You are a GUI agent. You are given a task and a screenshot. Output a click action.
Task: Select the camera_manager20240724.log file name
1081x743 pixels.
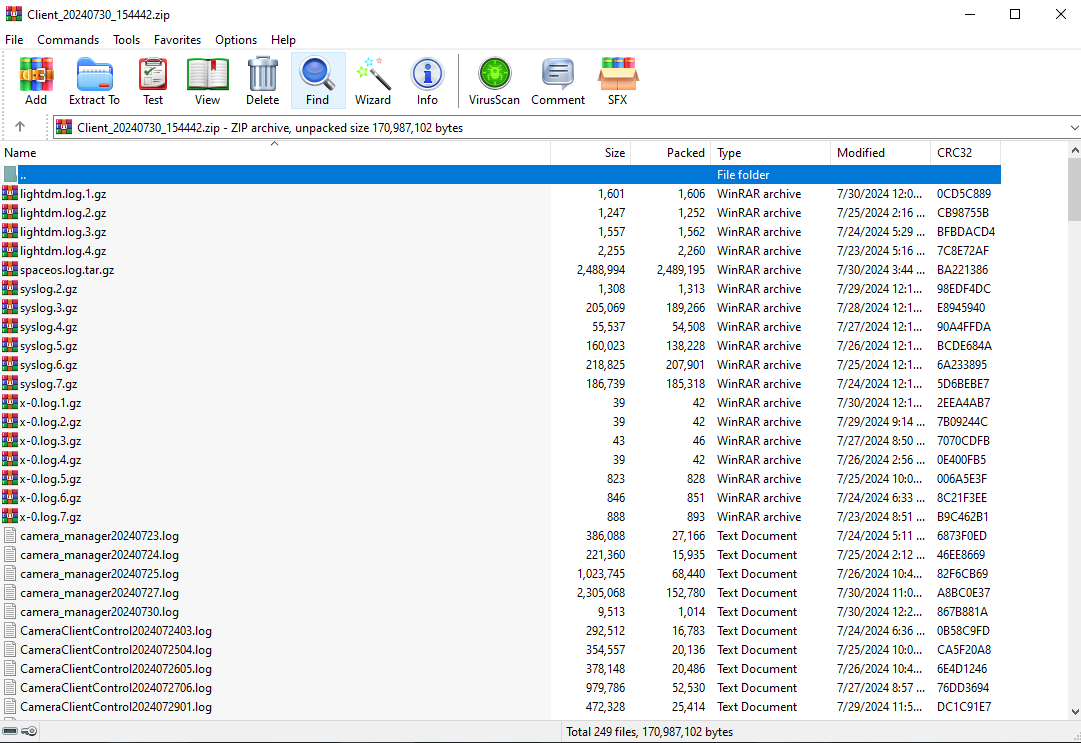pos(100,555)
